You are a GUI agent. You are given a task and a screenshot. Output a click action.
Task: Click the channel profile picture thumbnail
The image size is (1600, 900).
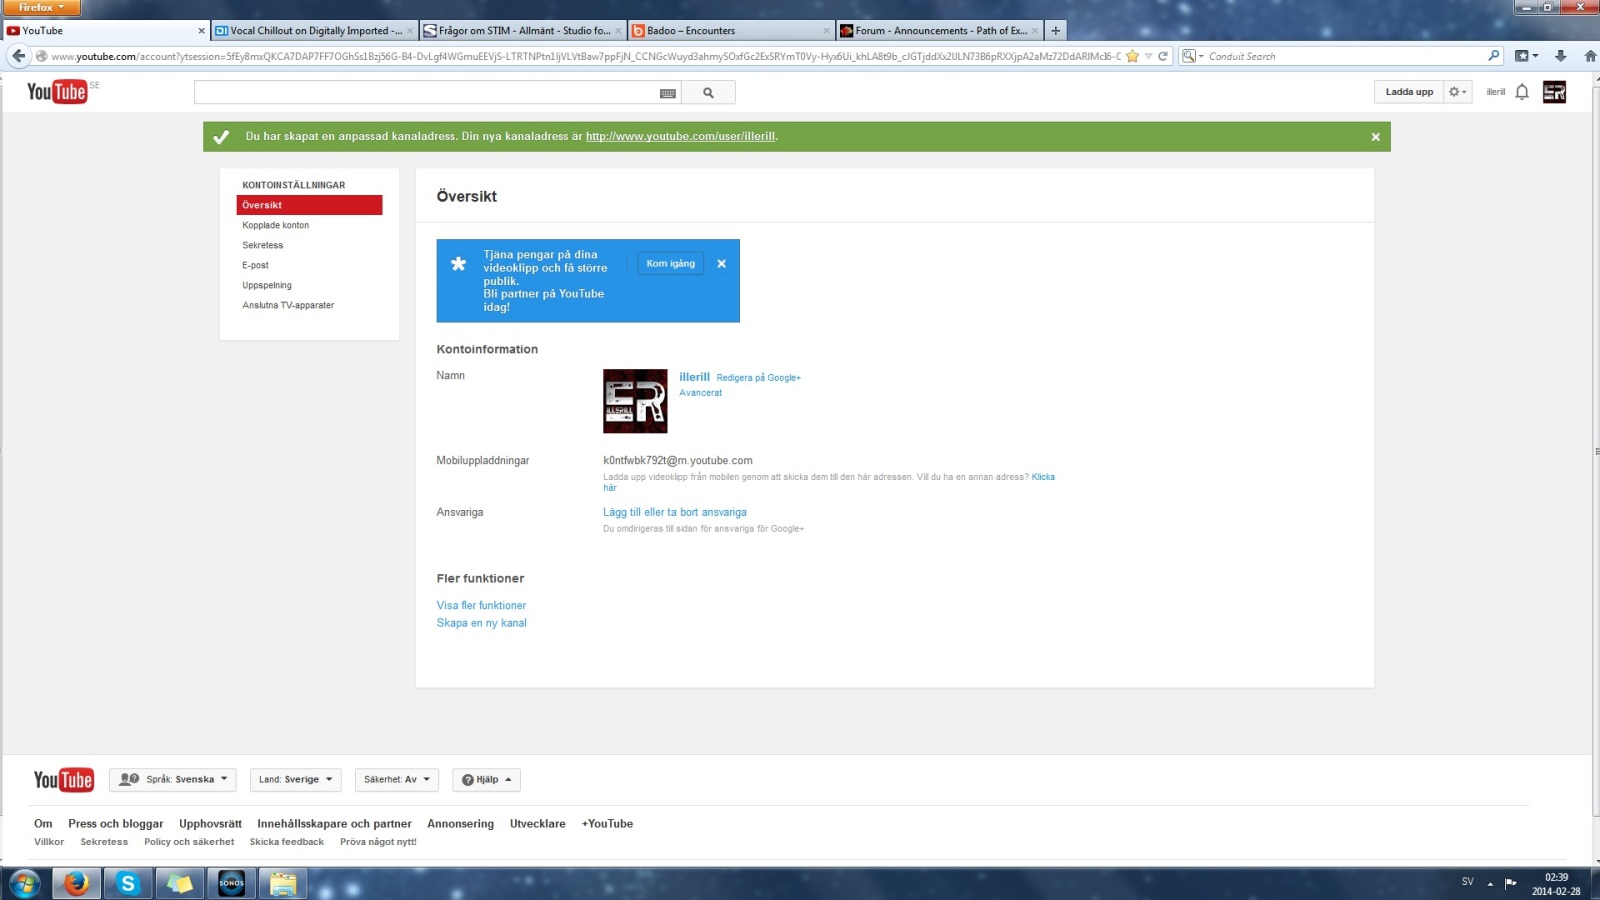click(635, 401)
